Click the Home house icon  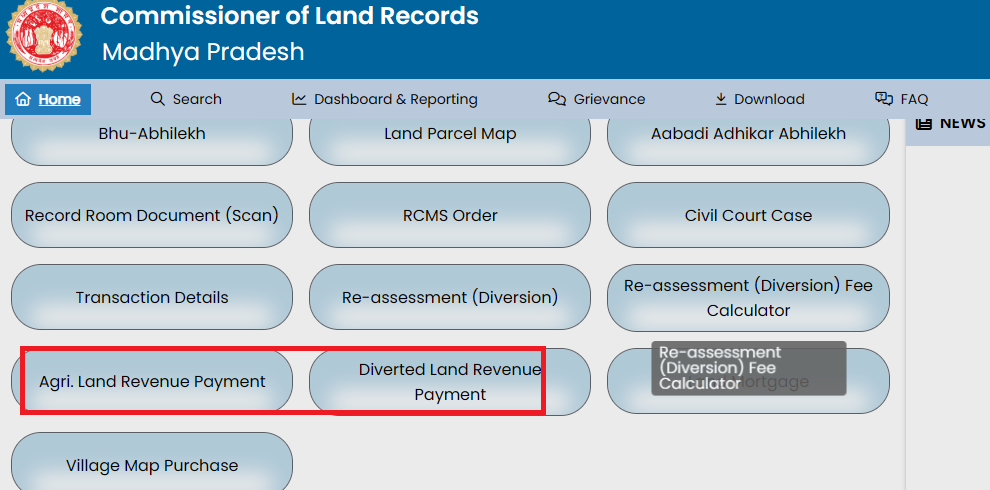pyautogui.click(x=24, y=99)
